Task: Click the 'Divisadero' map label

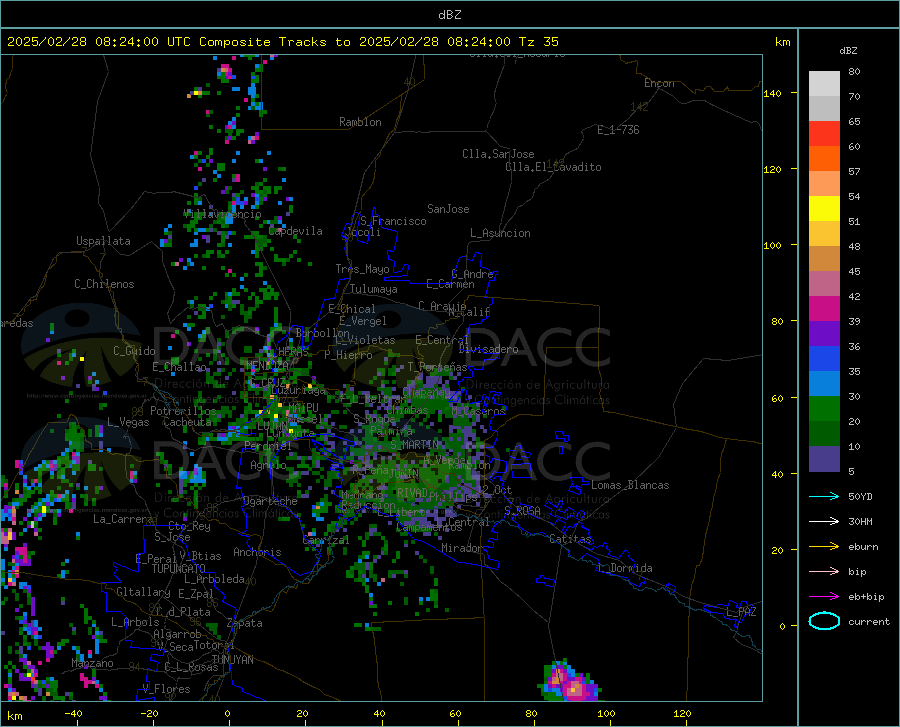Action: pos(488,349)
